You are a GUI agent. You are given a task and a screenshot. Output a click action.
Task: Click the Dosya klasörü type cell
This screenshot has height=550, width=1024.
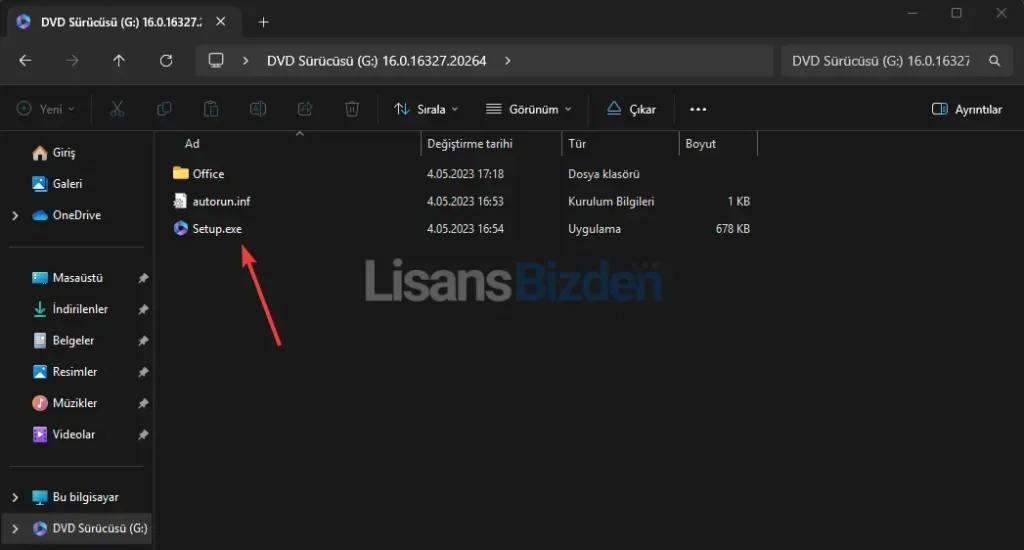click(603, 174)
